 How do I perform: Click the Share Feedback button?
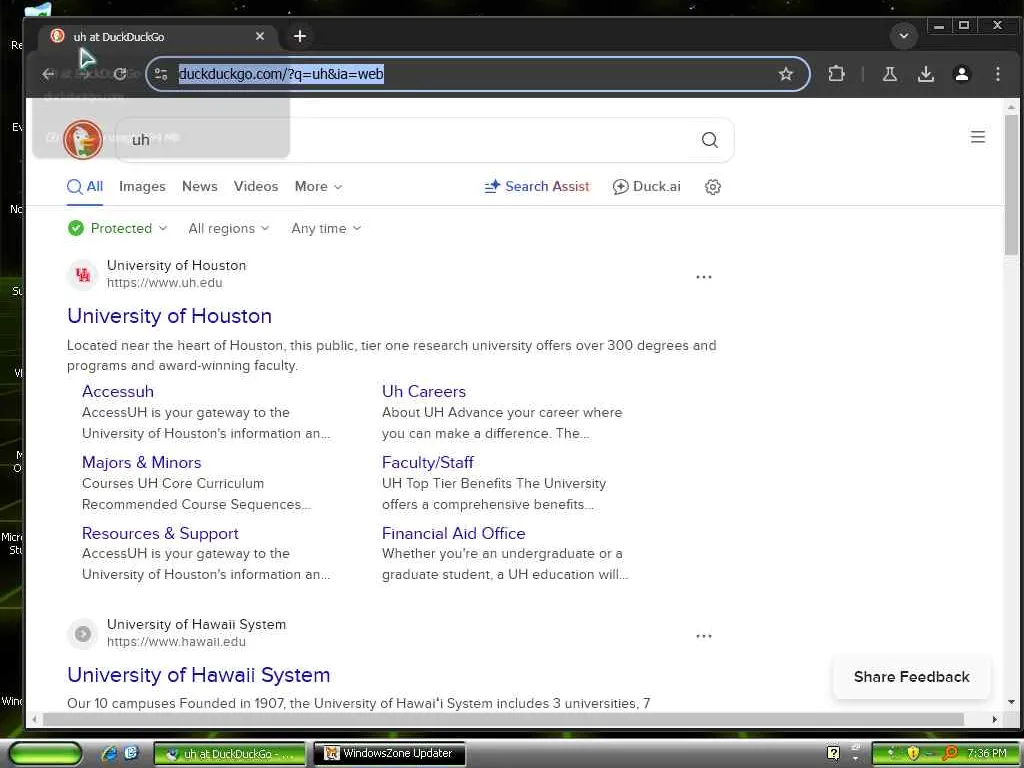(911, 677)
